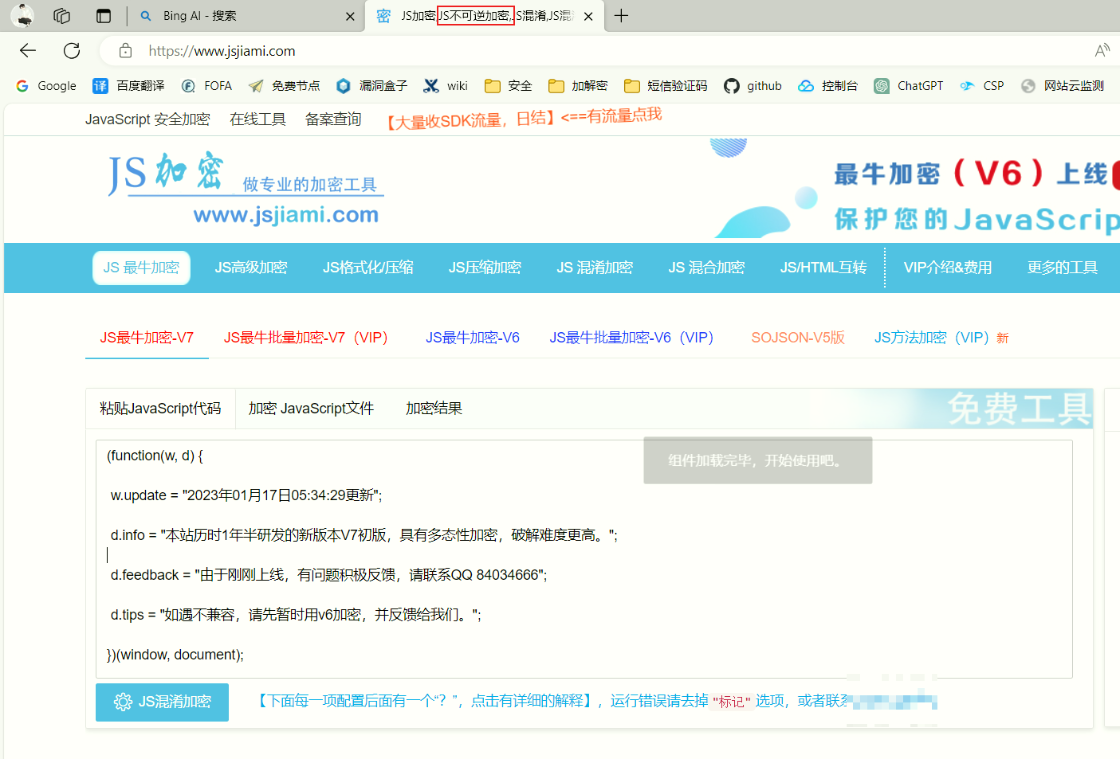Select SOJSON-V5版 sub tab
Image resolution: width=1120 pixels, height=759 pixels.
pos(798,338)
